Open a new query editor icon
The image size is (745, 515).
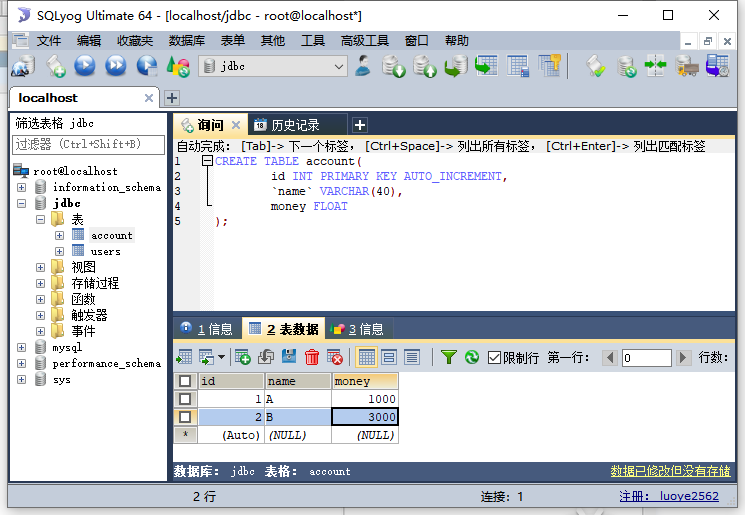click(x=55, y=66)
